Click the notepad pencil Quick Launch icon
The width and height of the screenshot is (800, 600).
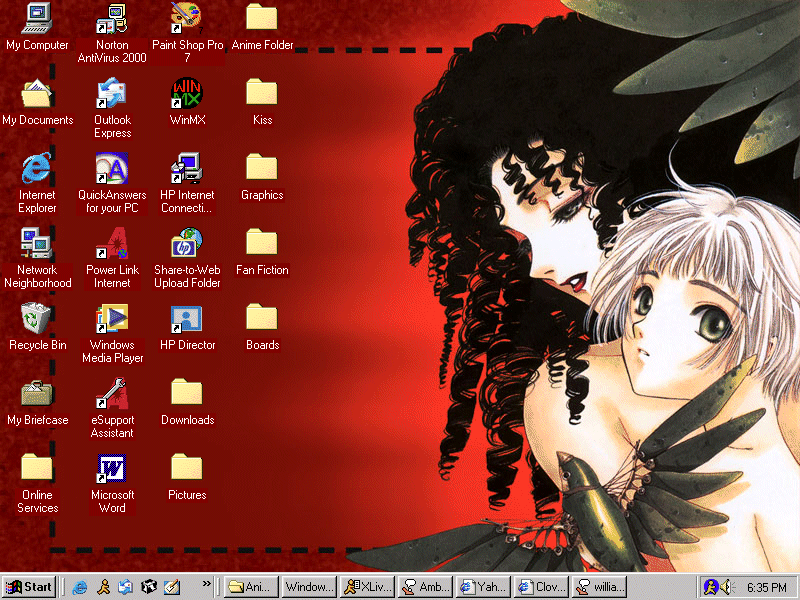coord(172,587)
